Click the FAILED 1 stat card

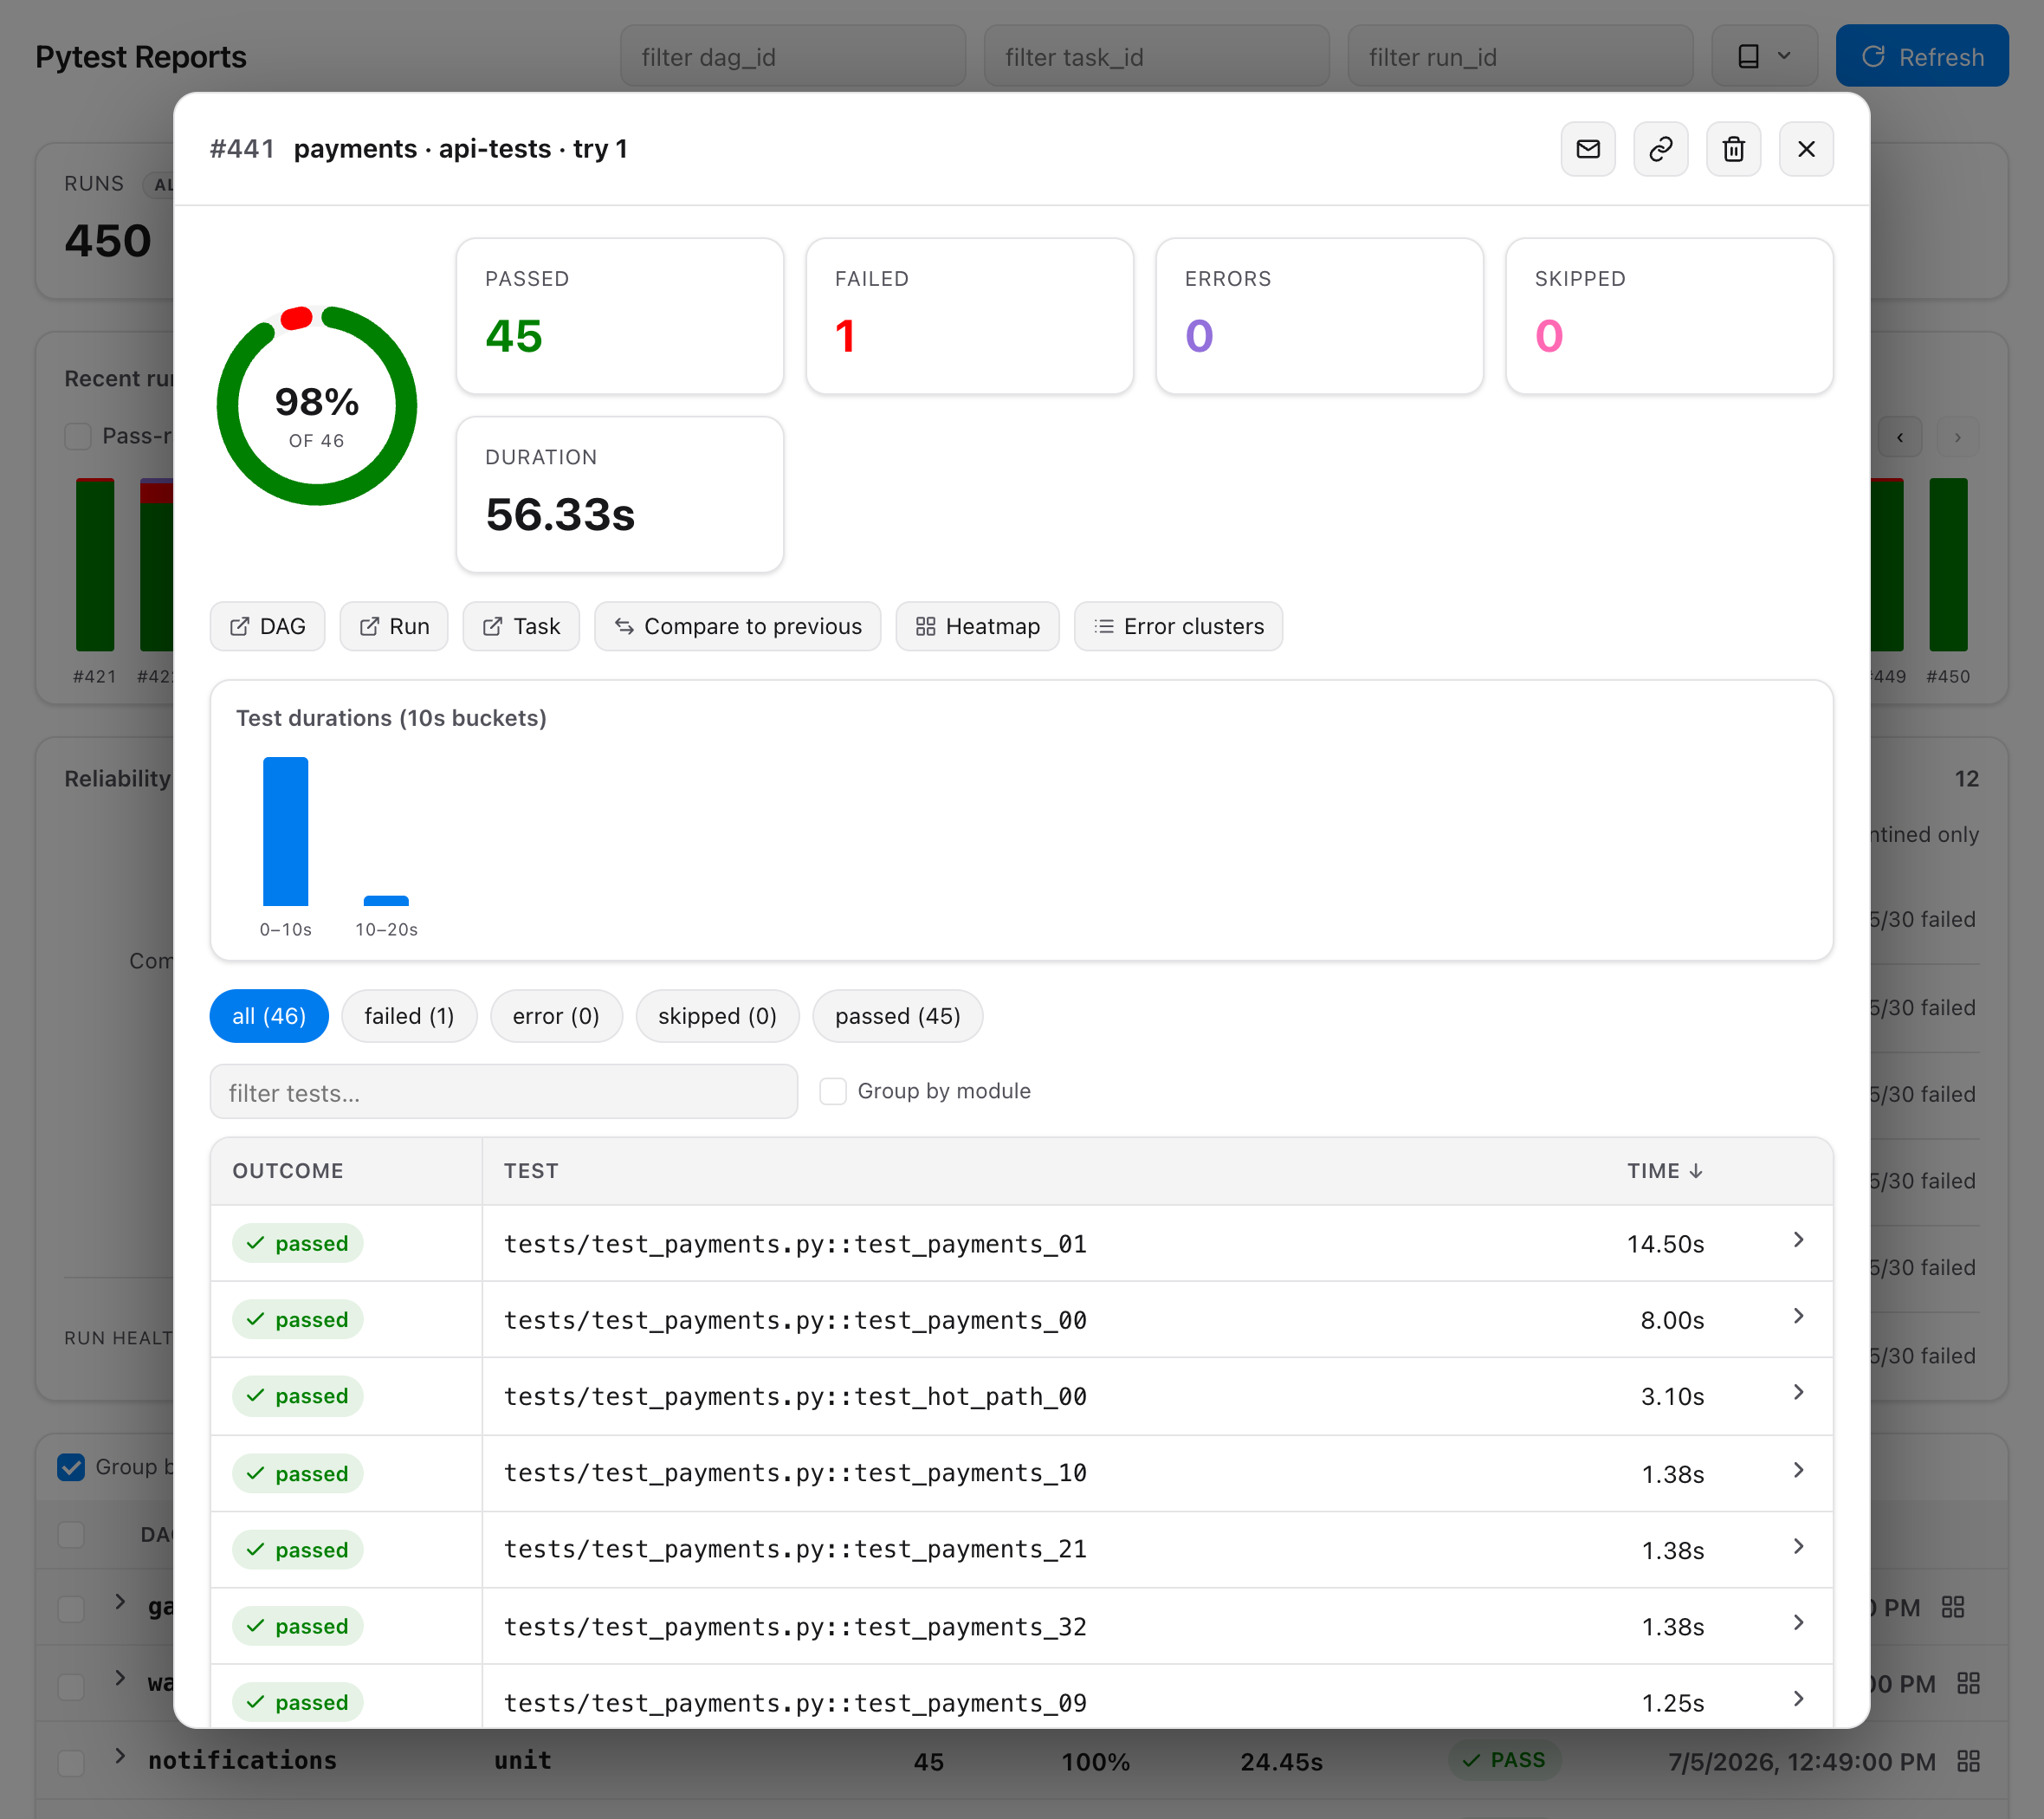970,316
